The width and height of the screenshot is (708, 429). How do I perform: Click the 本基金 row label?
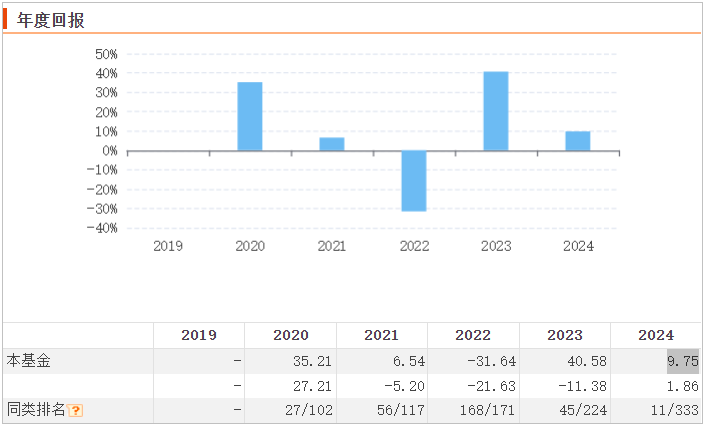coord(28,360)
